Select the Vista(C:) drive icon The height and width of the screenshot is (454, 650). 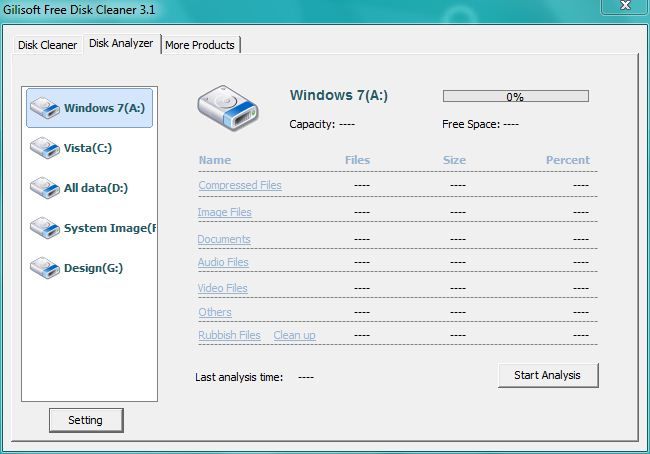pos(44,148)
